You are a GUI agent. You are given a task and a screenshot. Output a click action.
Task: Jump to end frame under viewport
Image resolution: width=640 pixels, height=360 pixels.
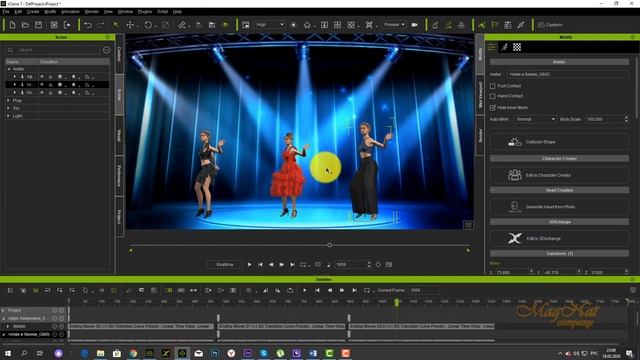[292, 264]
